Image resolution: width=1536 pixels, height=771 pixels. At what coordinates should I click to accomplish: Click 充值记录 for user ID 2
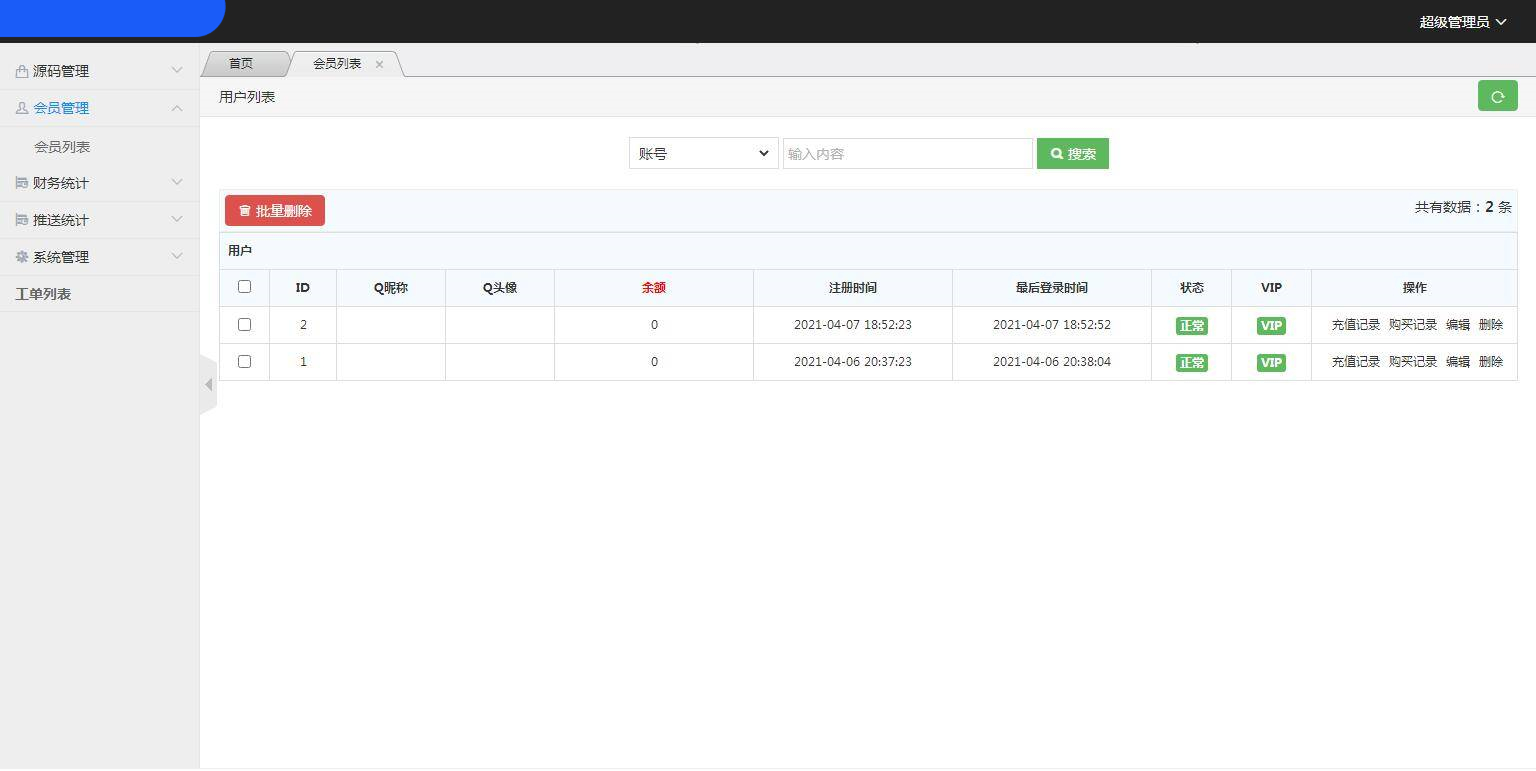click(1355, 324)
